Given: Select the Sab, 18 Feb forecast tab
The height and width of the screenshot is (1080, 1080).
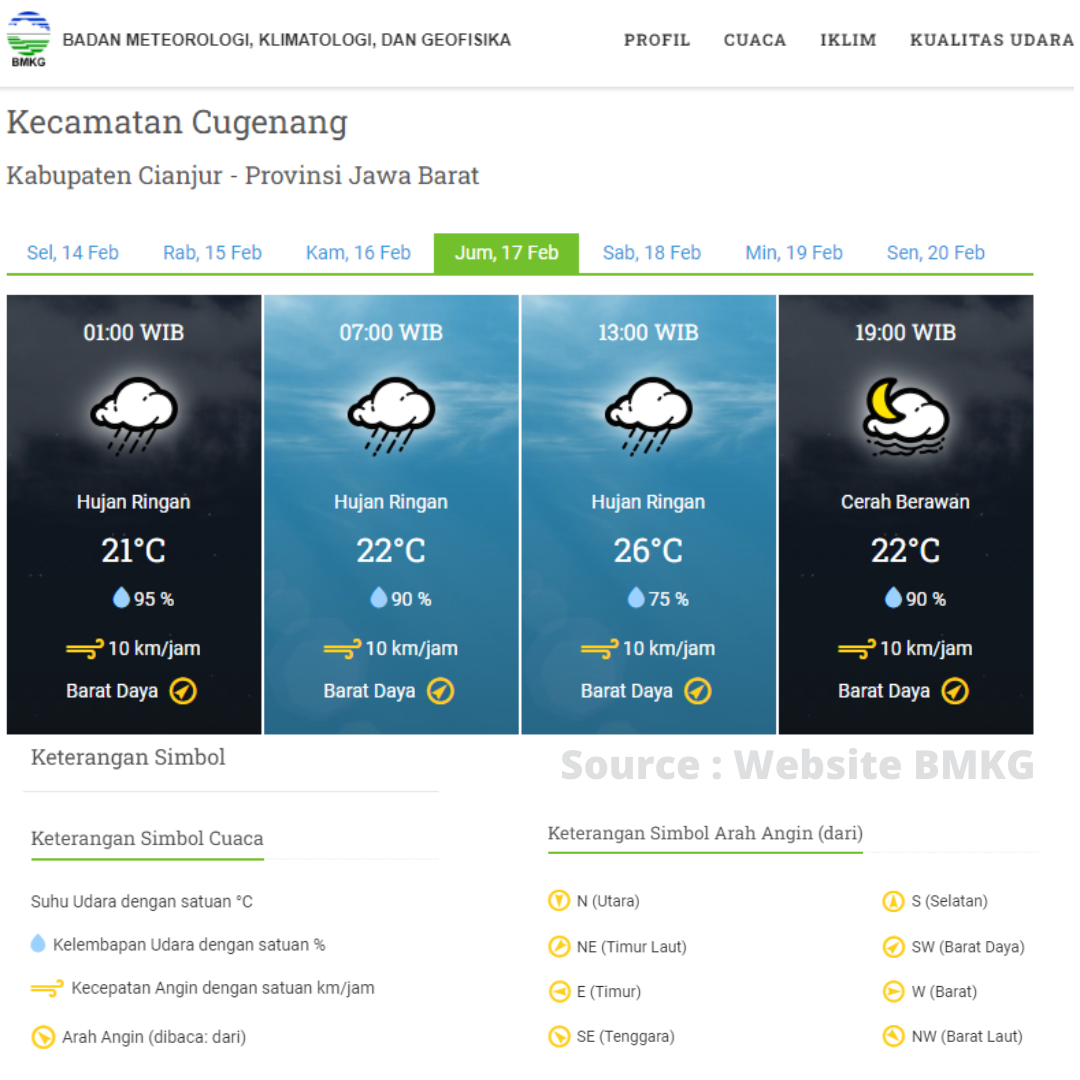Looking at the screenshot, I should 652,253.
